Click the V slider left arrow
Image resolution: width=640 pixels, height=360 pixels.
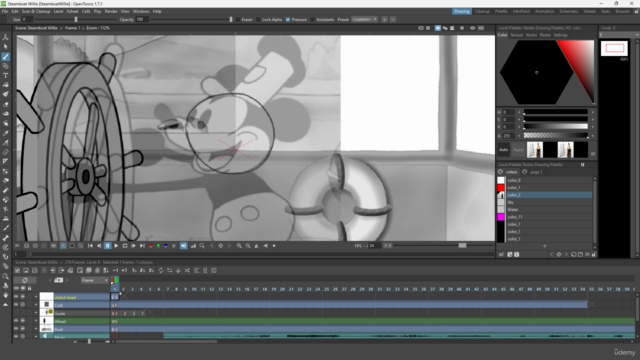519,127
